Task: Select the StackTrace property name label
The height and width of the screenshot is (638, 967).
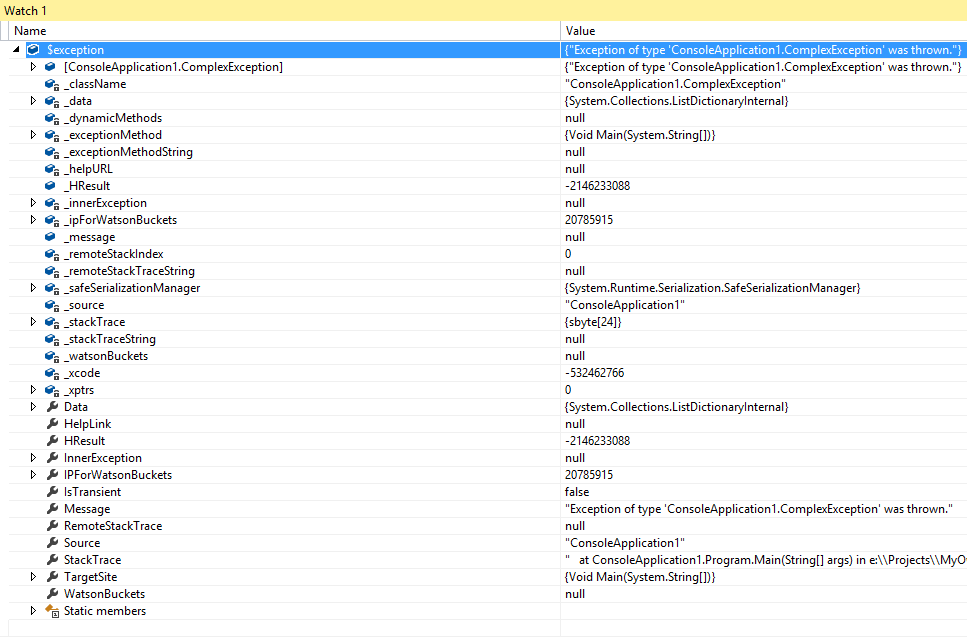Action: (93, 560)
